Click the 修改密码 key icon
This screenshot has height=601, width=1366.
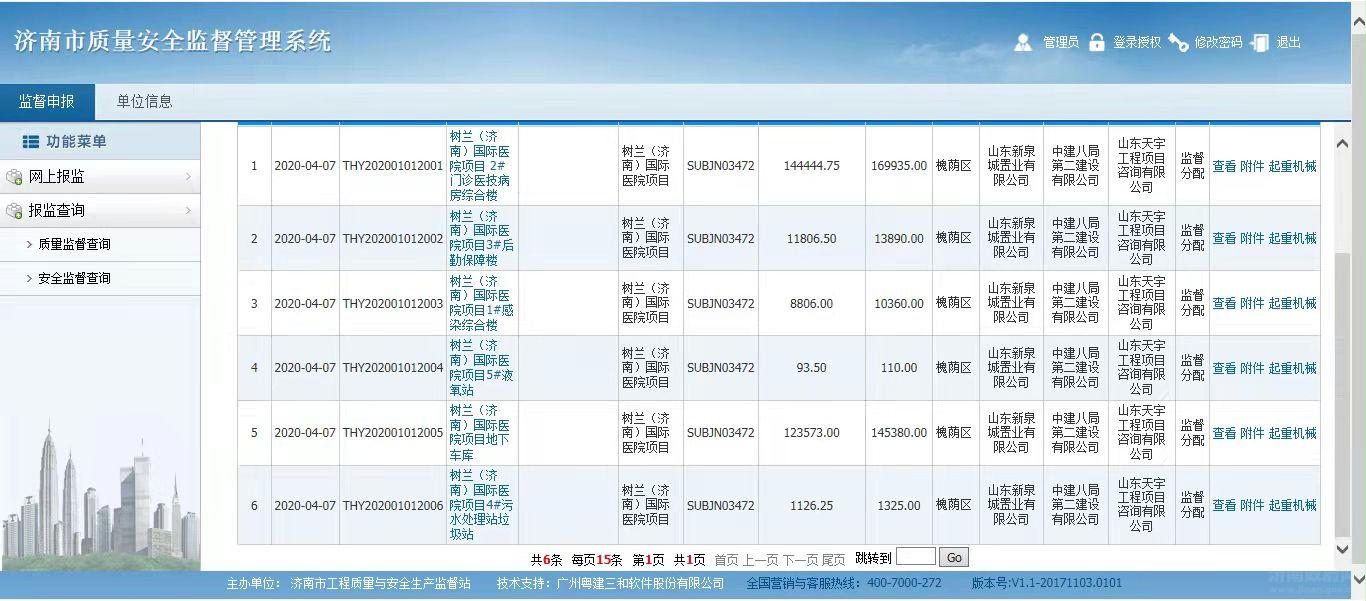[x=1178, y=42]
